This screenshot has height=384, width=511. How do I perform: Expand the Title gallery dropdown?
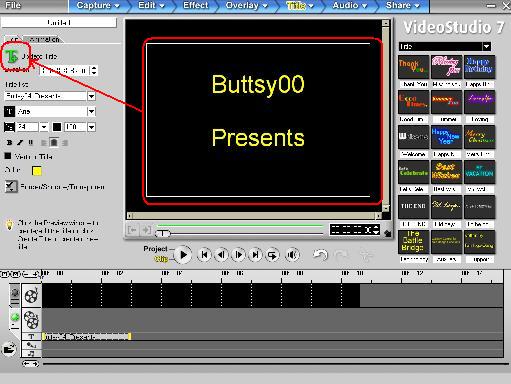tap(487, 46)
